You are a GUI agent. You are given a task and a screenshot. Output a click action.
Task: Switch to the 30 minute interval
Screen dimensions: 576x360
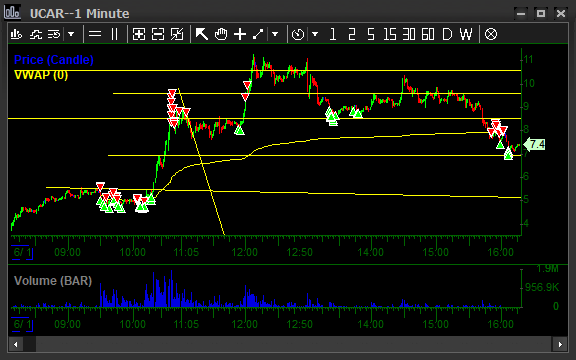[x=409, y=35]
